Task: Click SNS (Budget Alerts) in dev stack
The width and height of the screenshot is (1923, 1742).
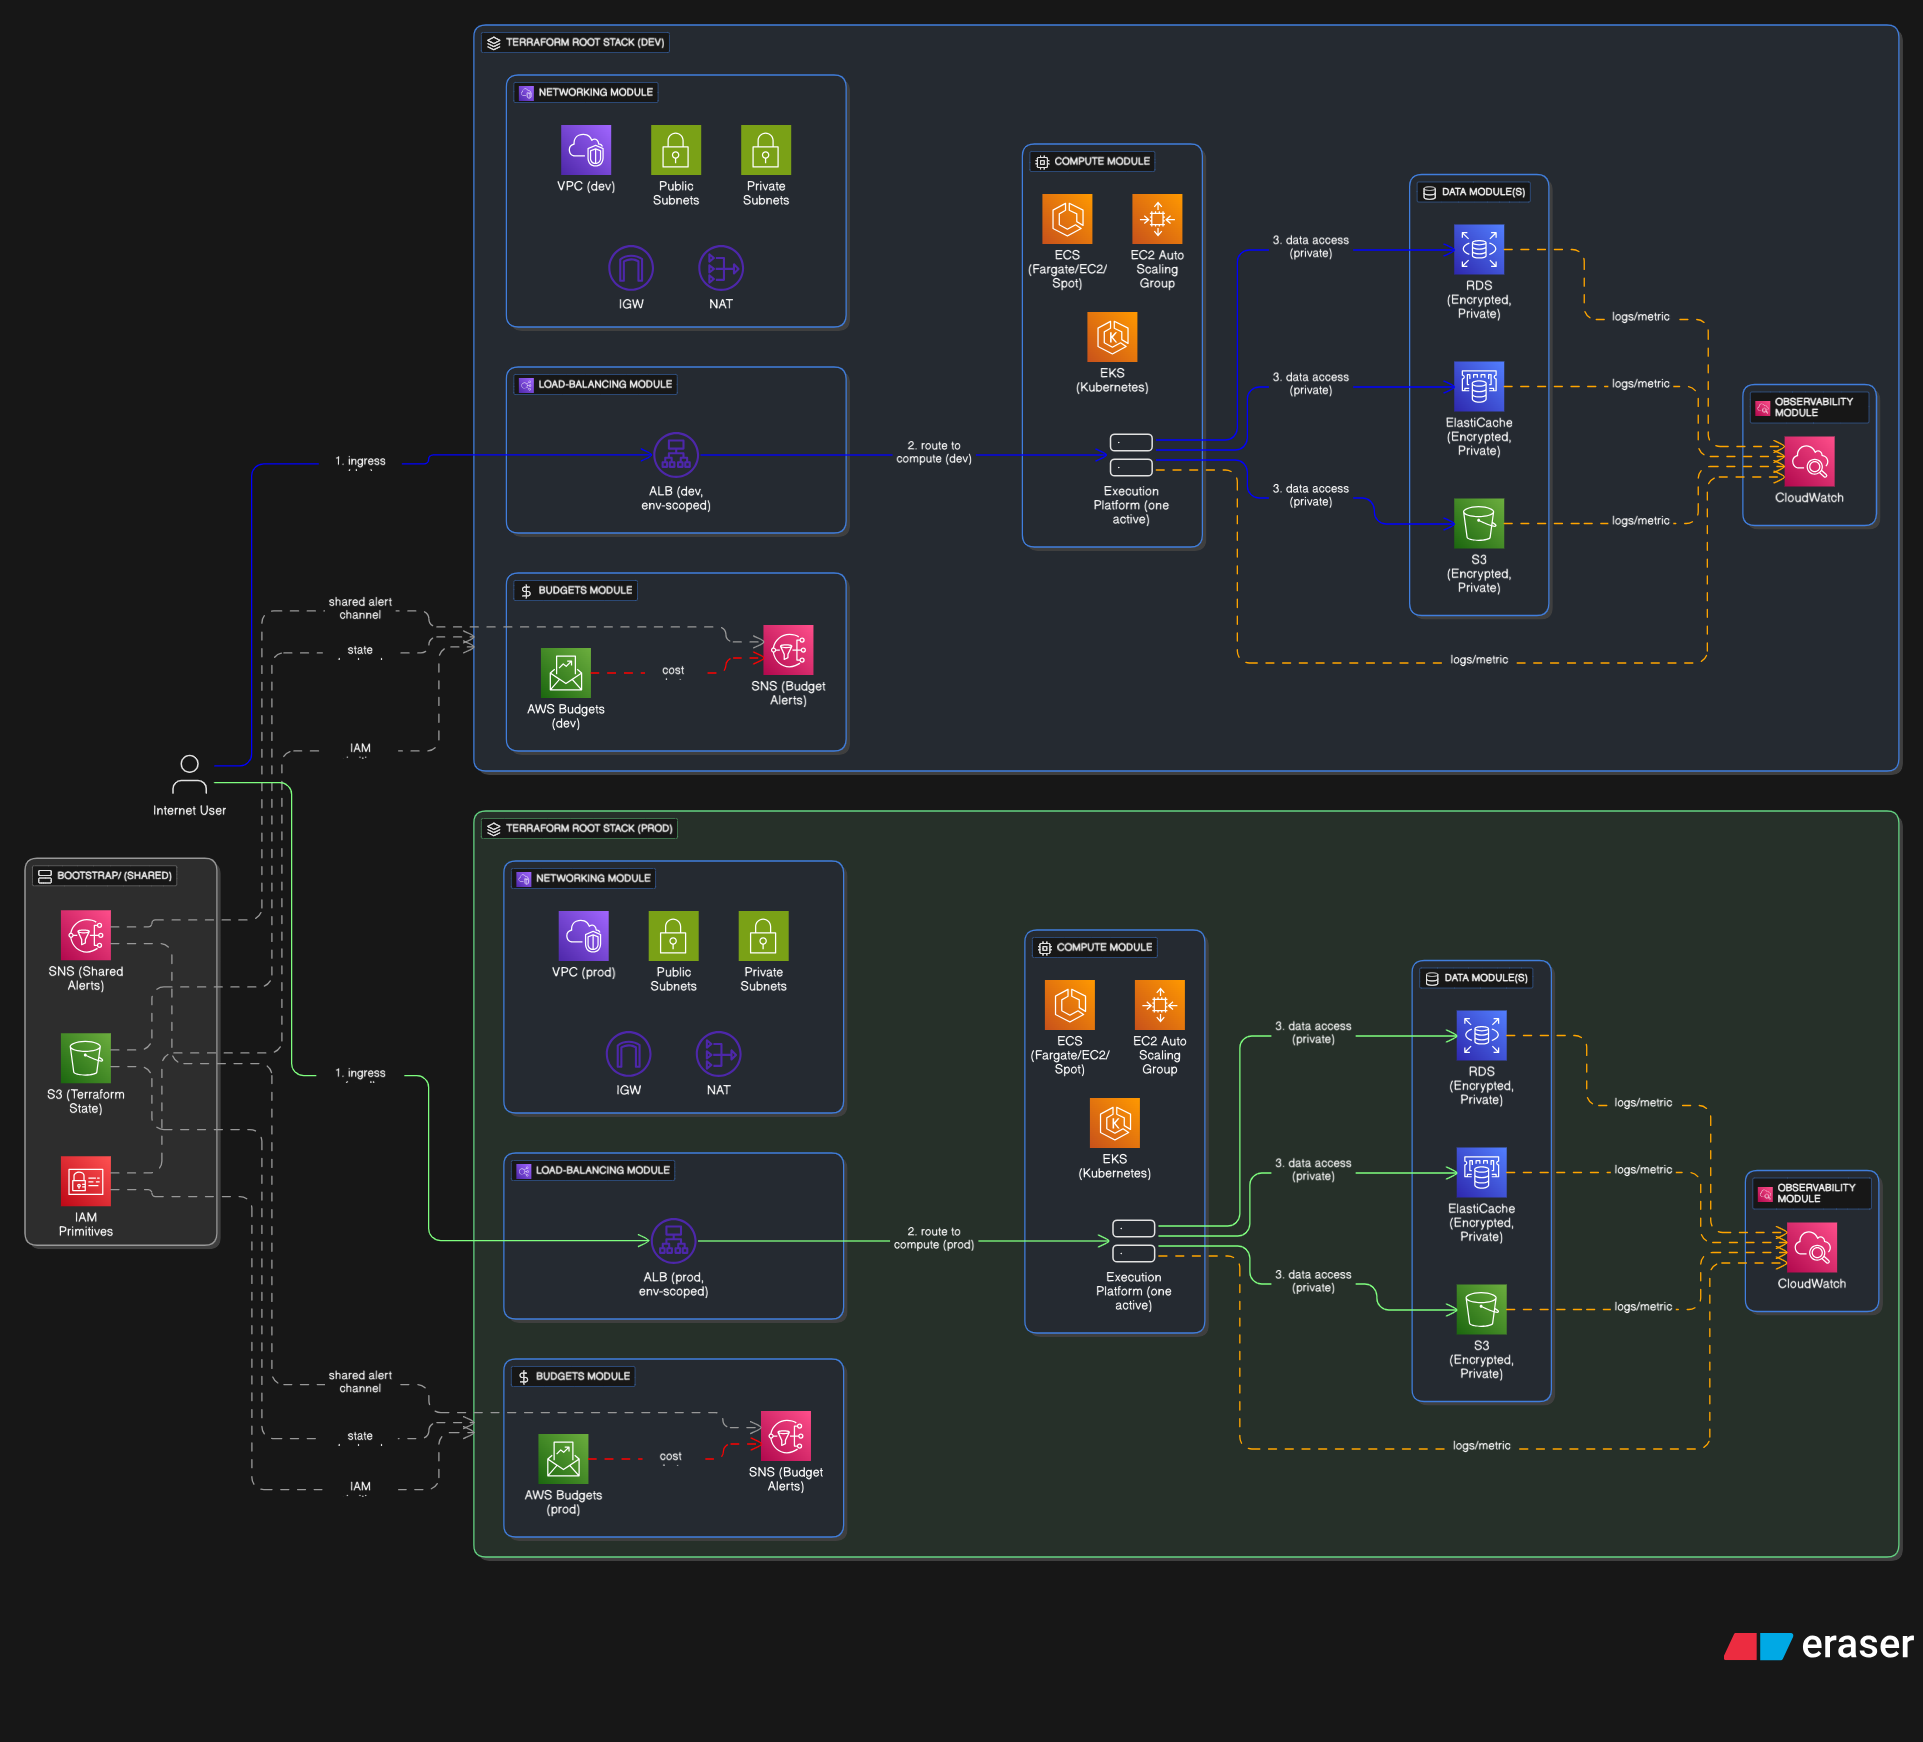Action: point(788,650)
